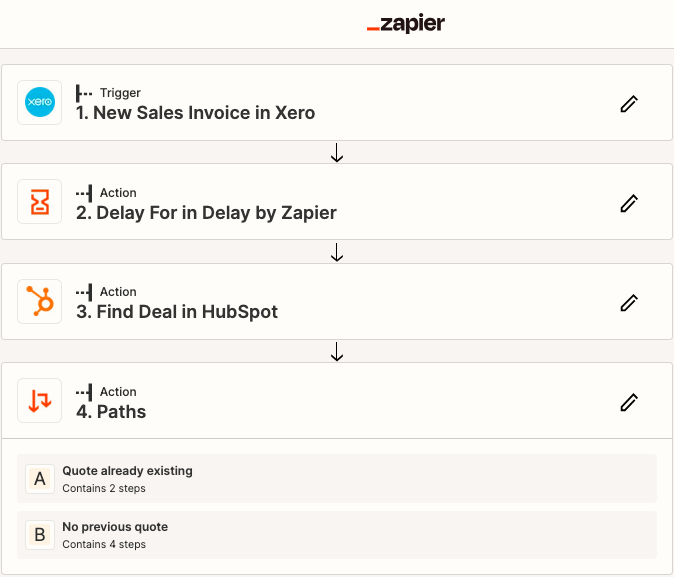Edit the Xero trigger step with pencil
This screenshot has width=674, height=577.
pyautogui.click(x=629, y=104)
